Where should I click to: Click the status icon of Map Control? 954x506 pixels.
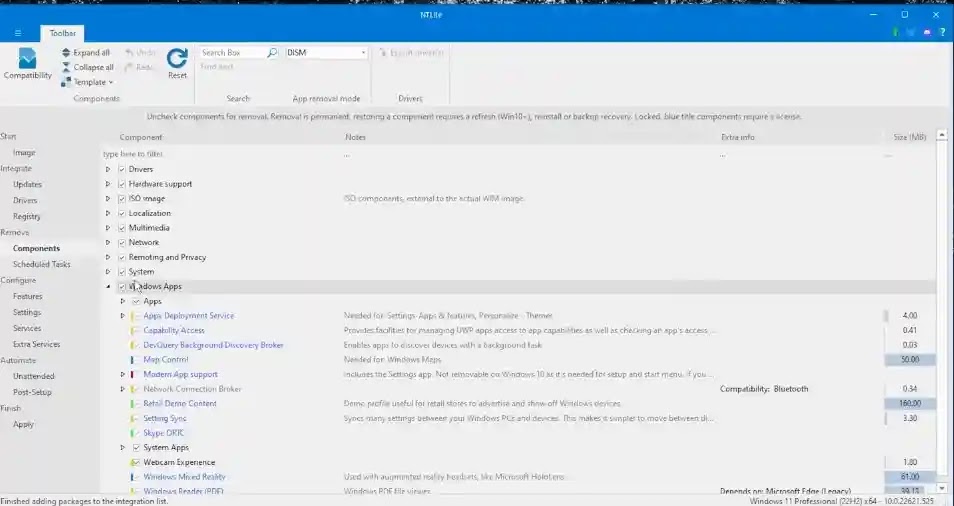[133, 360]
